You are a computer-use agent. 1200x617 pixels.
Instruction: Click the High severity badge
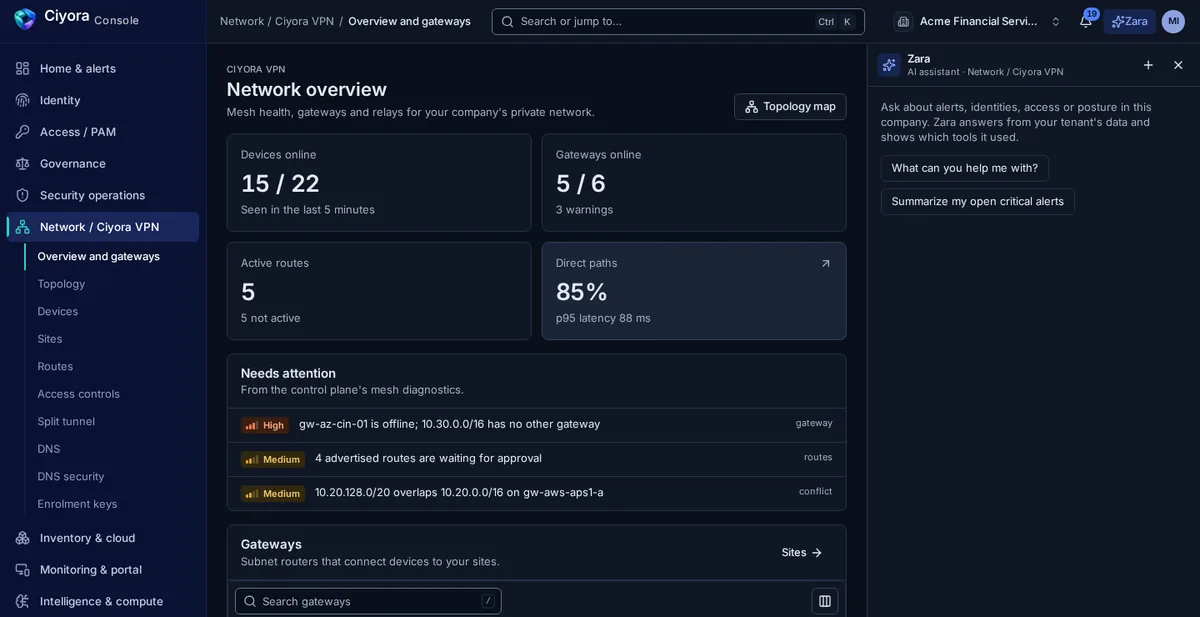pyautogui.click(x=265, y=425)
